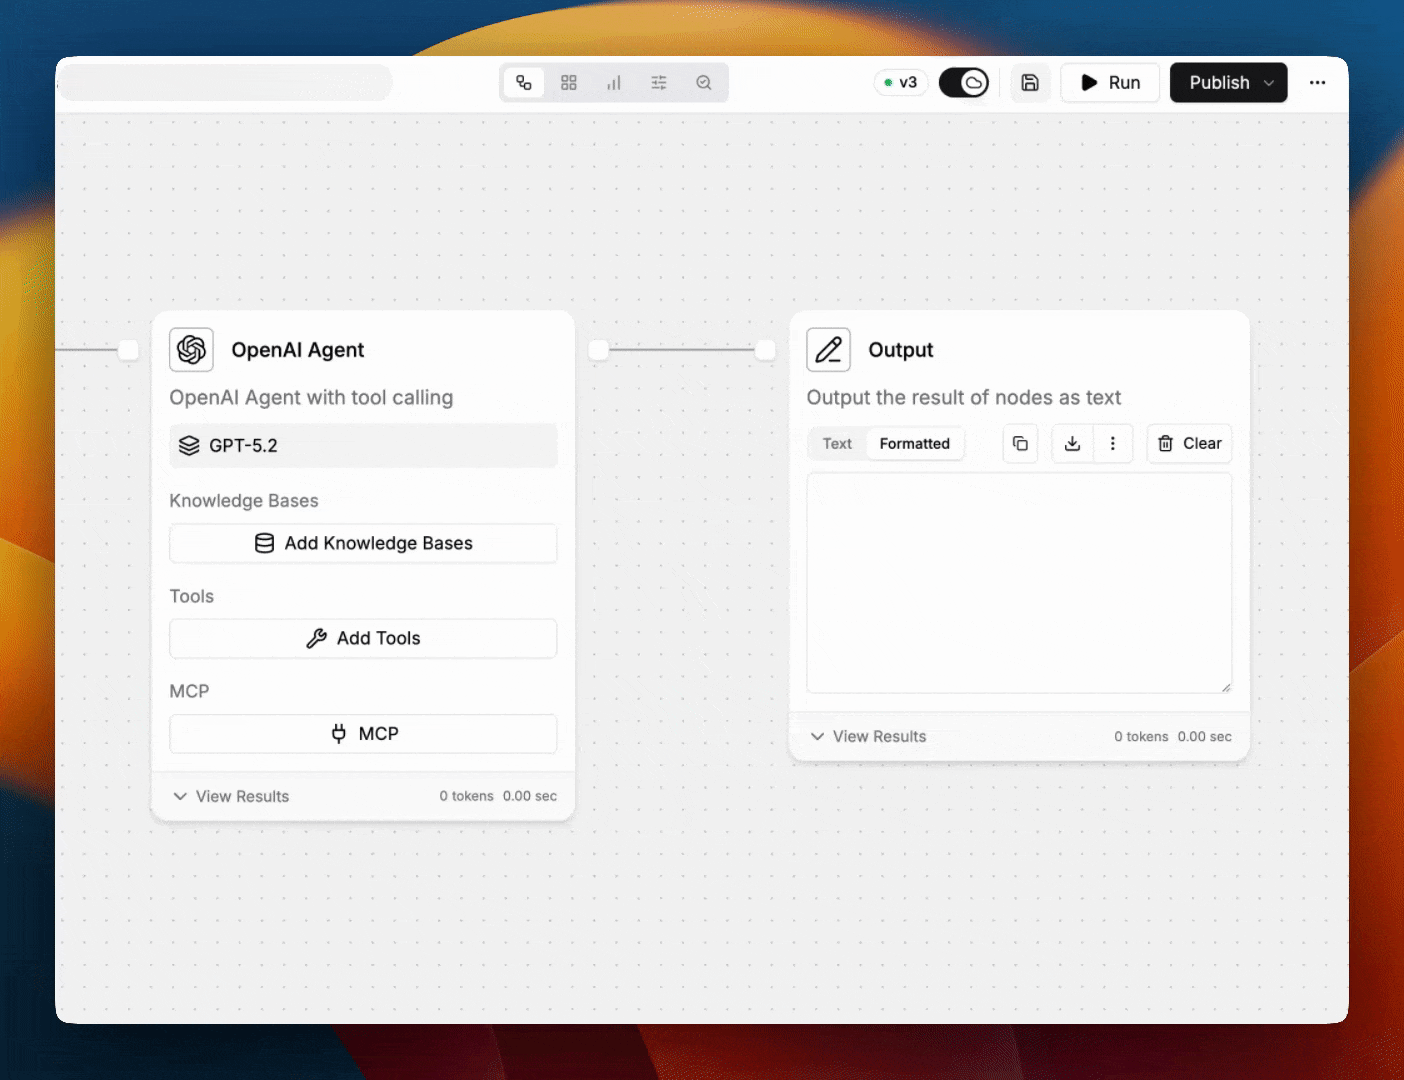Open the bar chart analytics view

click(613, 83)
